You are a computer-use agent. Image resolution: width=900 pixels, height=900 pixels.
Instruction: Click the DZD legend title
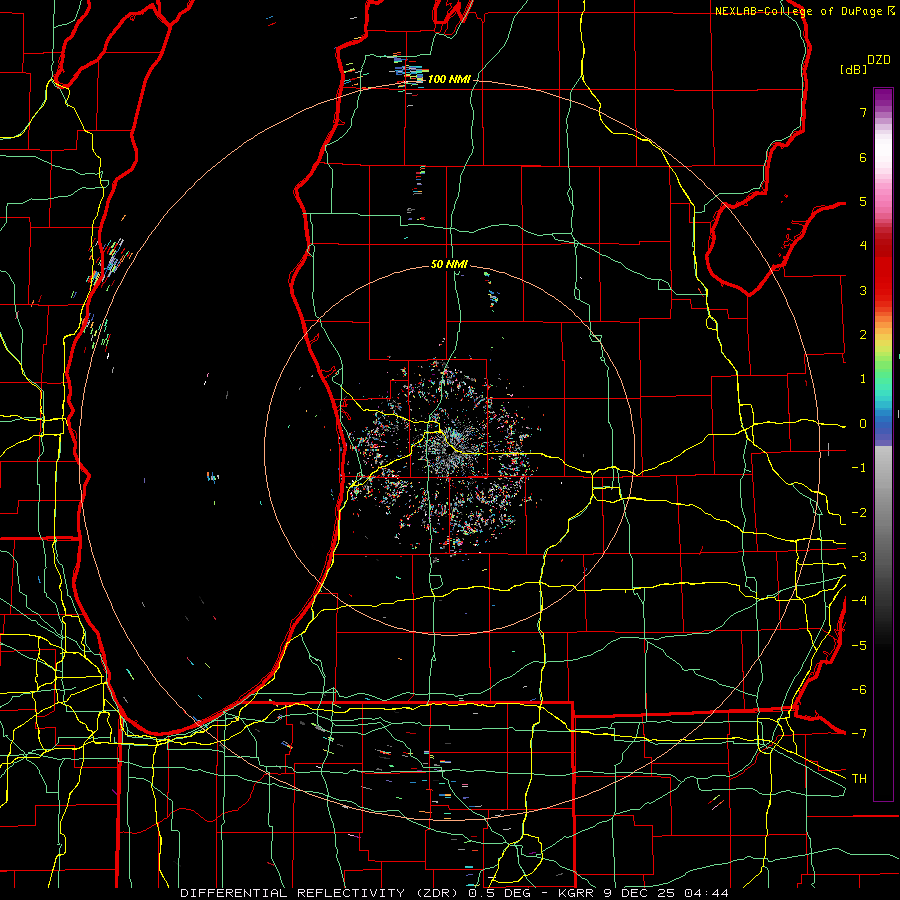tap(879, 60)
